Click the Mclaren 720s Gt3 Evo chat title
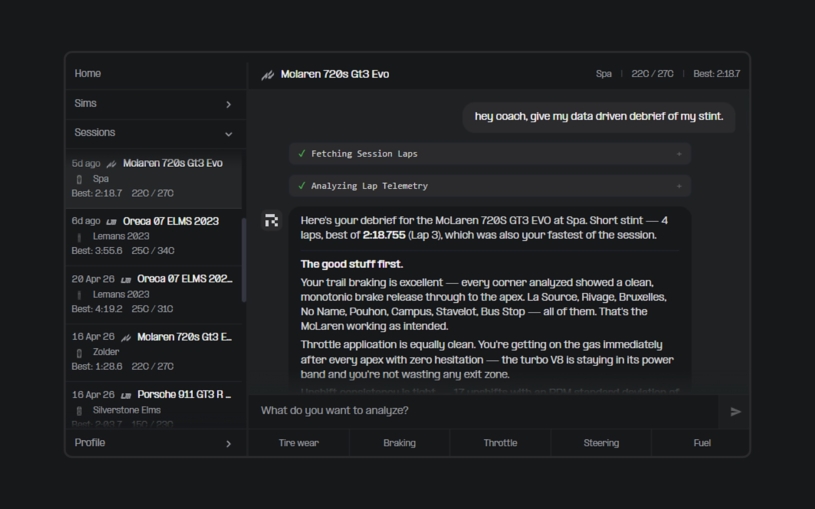 pyautogui.click(x=335, y=74)
